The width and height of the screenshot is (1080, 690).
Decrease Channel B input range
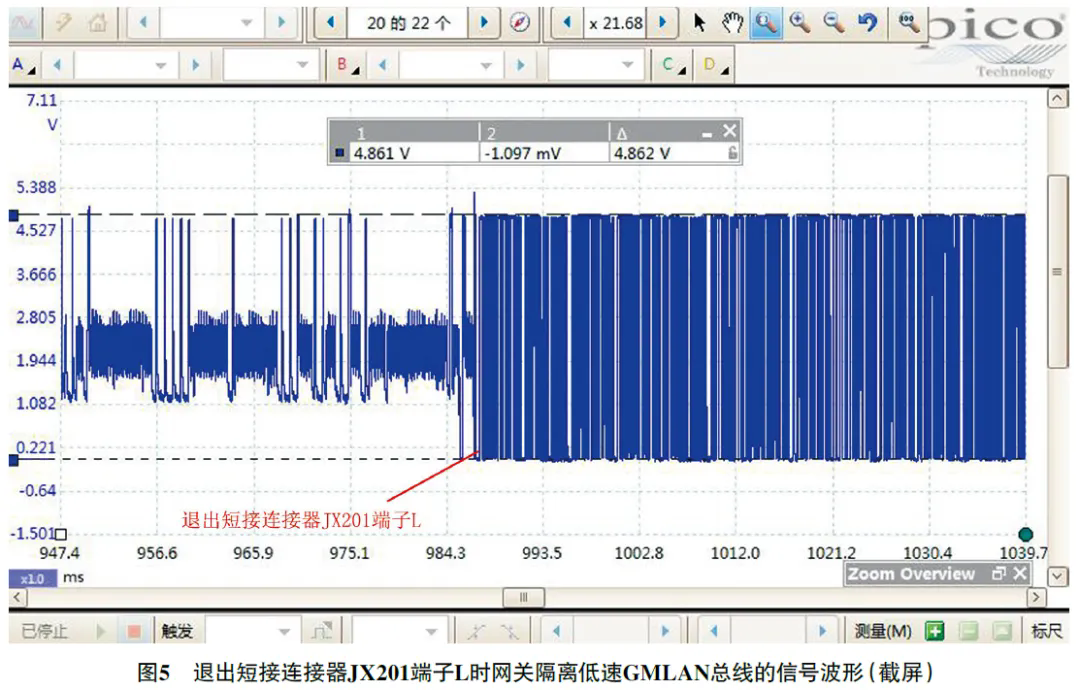pyautogui.click(x=382, y=65)
